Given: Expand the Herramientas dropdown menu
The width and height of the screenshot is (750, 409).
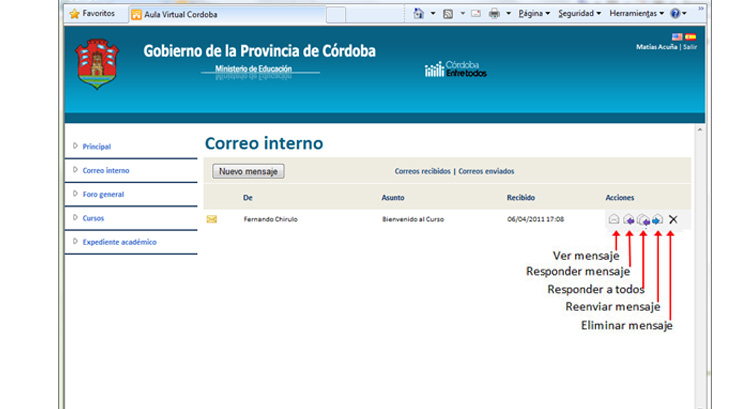Looking at the screenshot, I should pos(636,14).
